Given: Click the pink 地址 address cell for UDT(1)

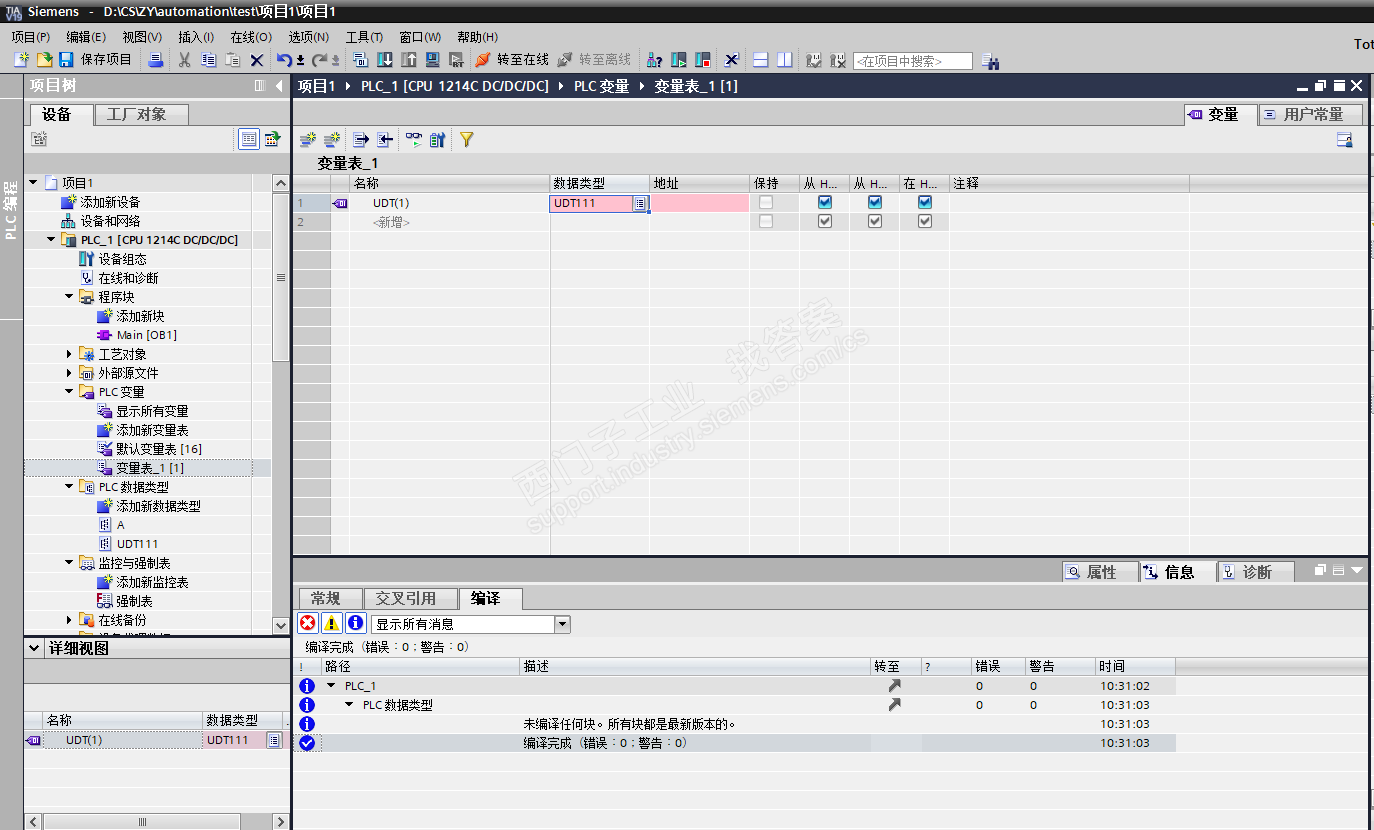Looking at the screenshot, I should (700, 203).
